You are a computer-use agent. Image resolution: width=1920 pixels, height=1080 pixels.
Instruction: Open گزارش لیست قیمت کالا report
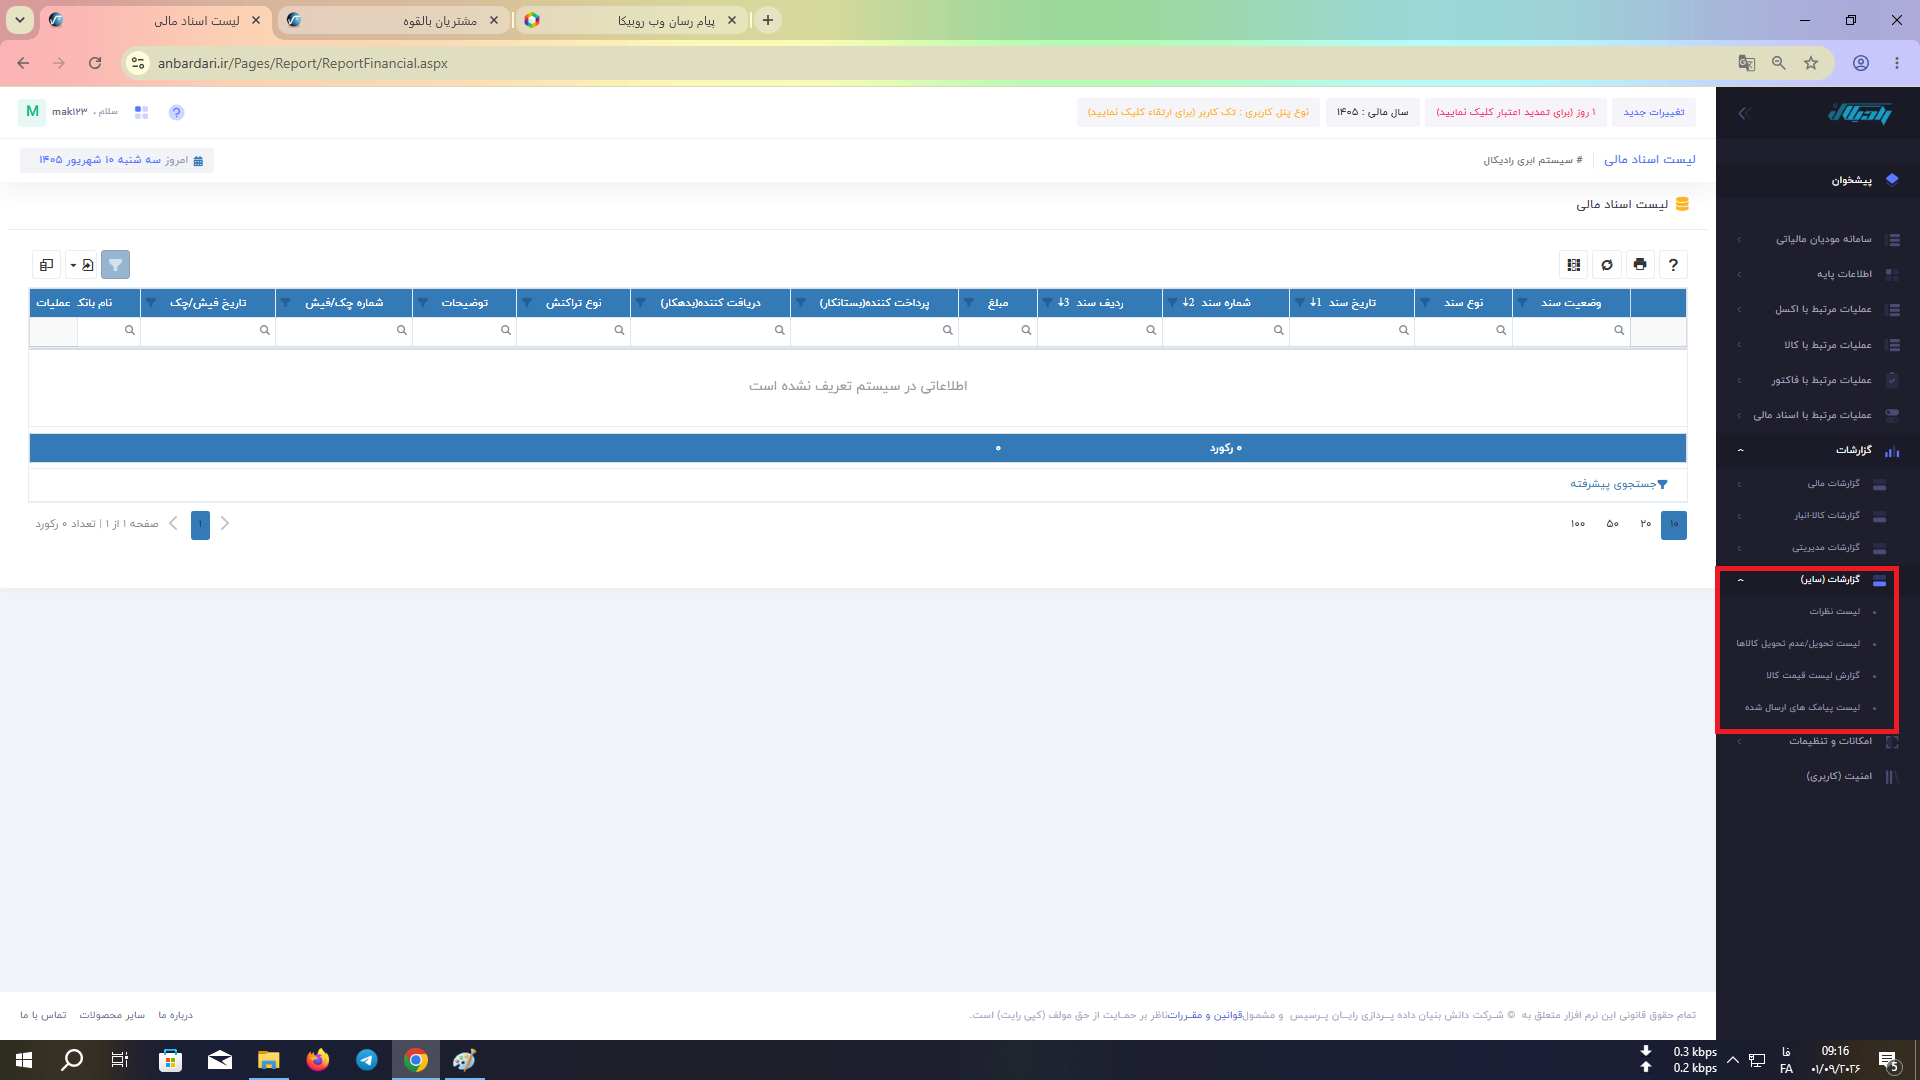[x=1812, y=676]
